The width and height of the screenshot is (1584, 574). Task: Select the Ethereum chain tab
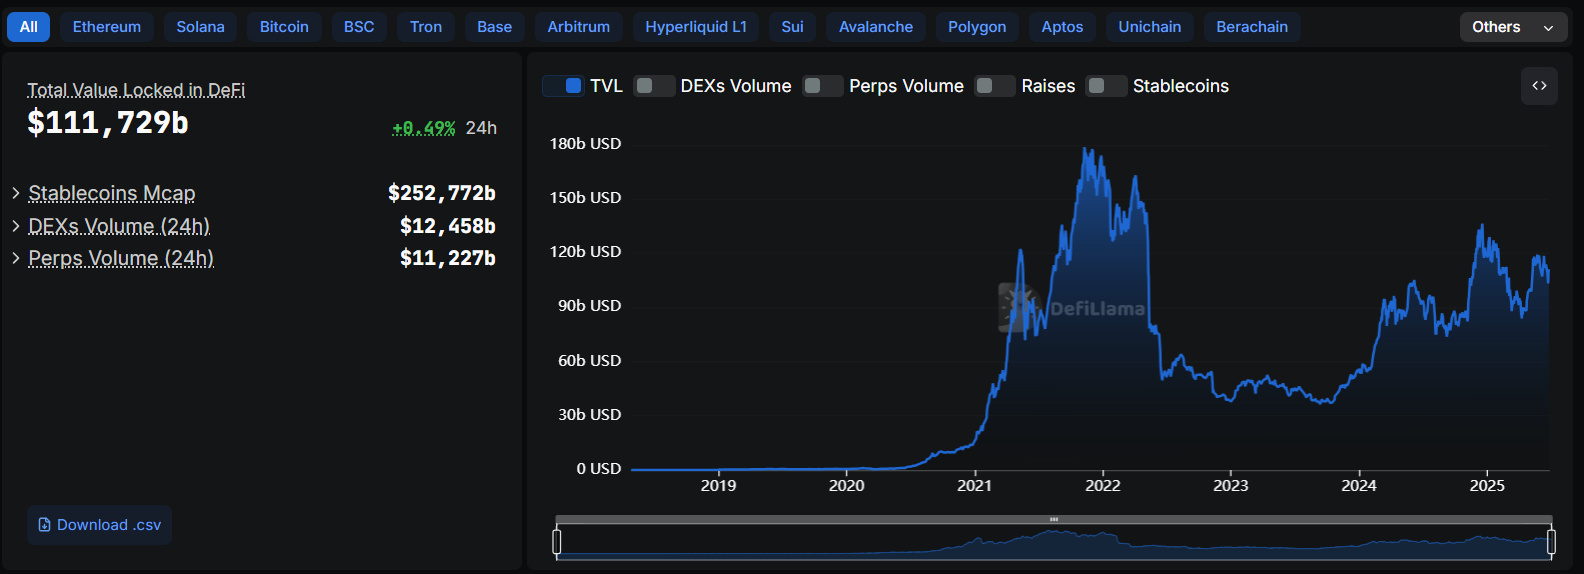tap(107, 27)
